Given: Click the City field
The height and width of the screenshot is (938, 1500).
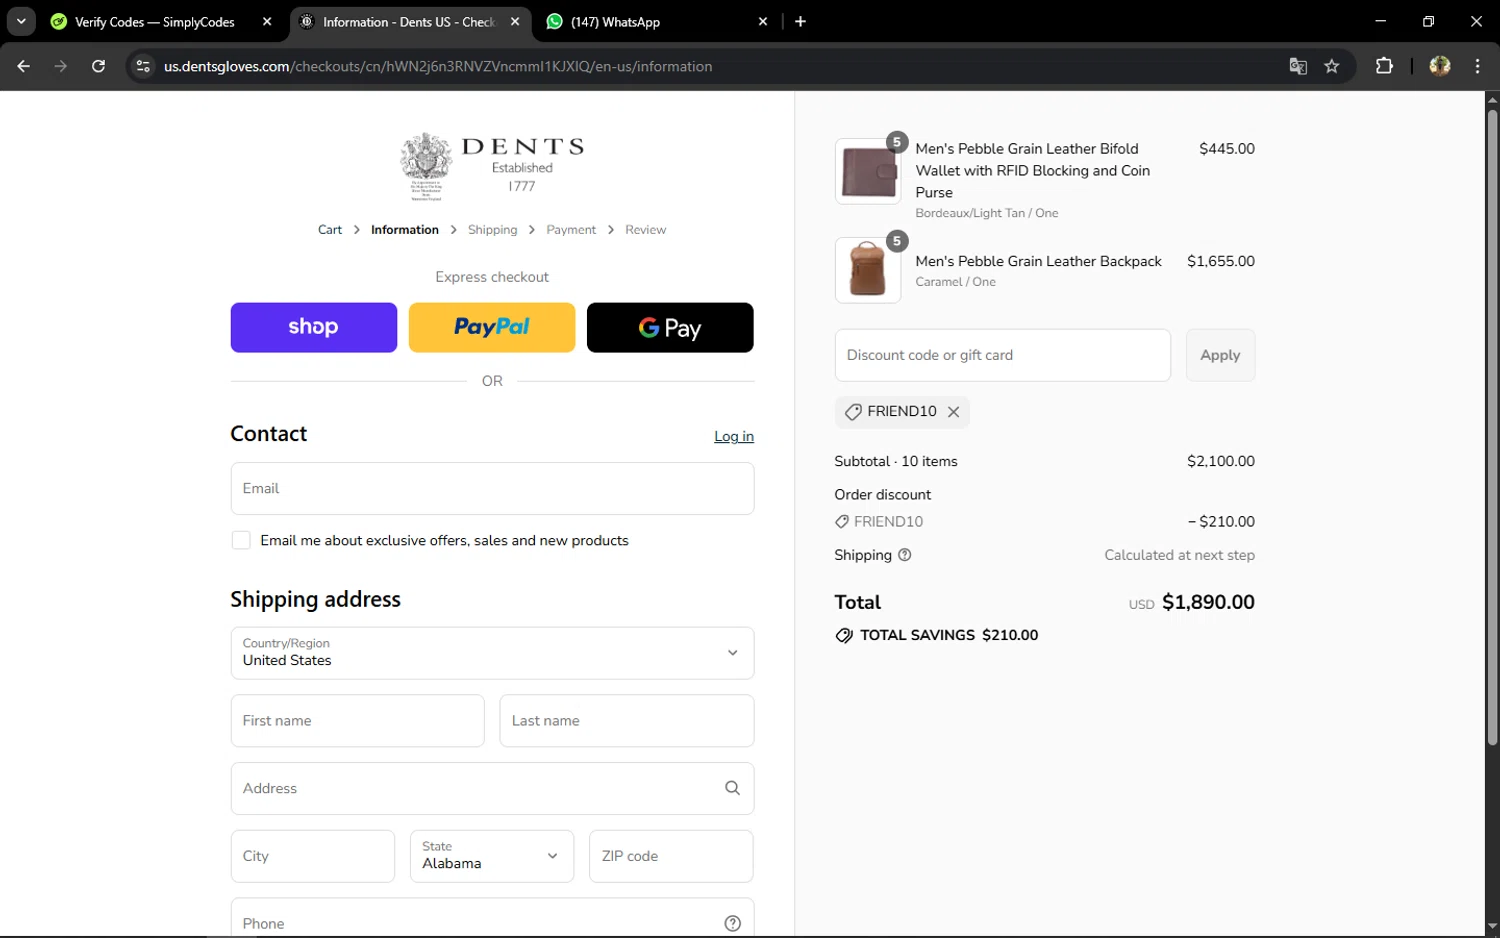Looking at the screenshot, I should 313,856.
